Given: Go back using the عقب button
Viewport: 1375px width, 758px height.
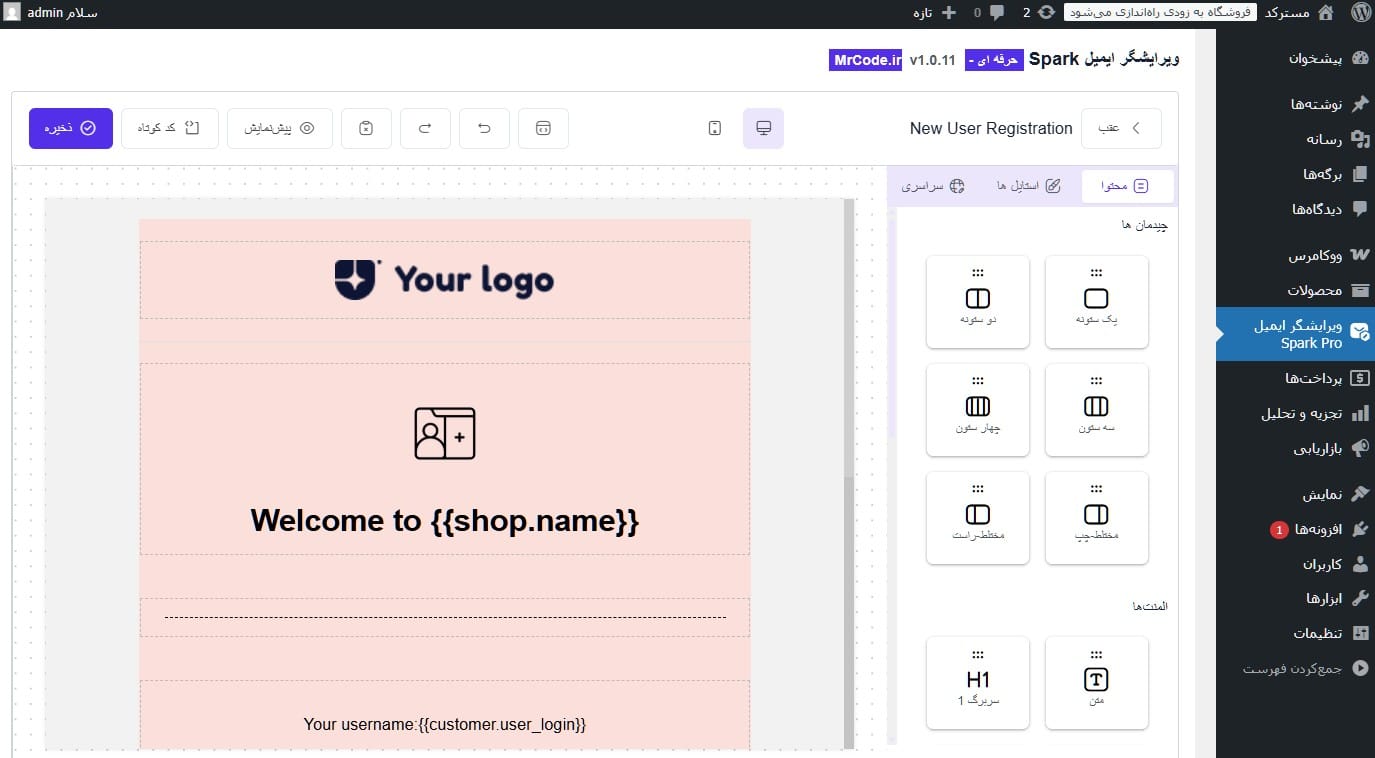Looking at the screenshot, I should [1121, 128].
